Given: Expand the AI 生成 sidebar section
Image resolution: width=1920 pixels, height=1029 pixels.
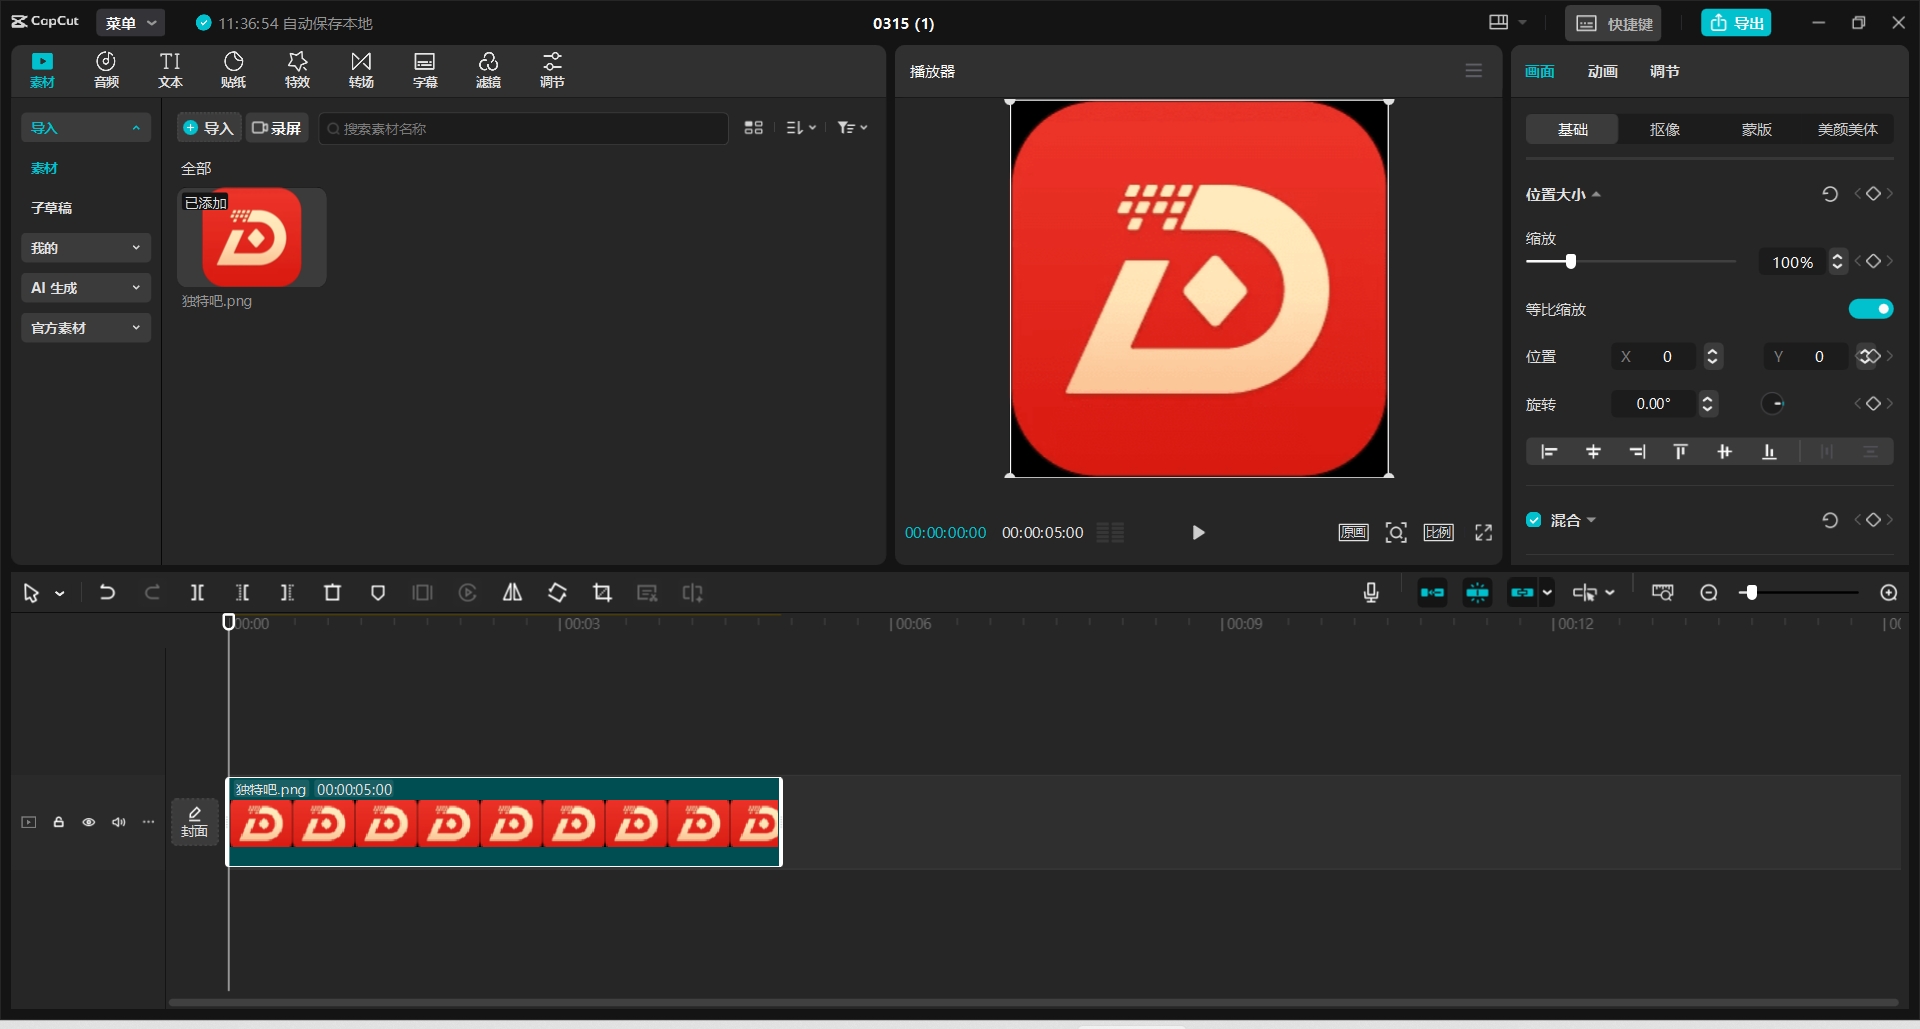Looking at the screenshot, I should tap(86, 288).
